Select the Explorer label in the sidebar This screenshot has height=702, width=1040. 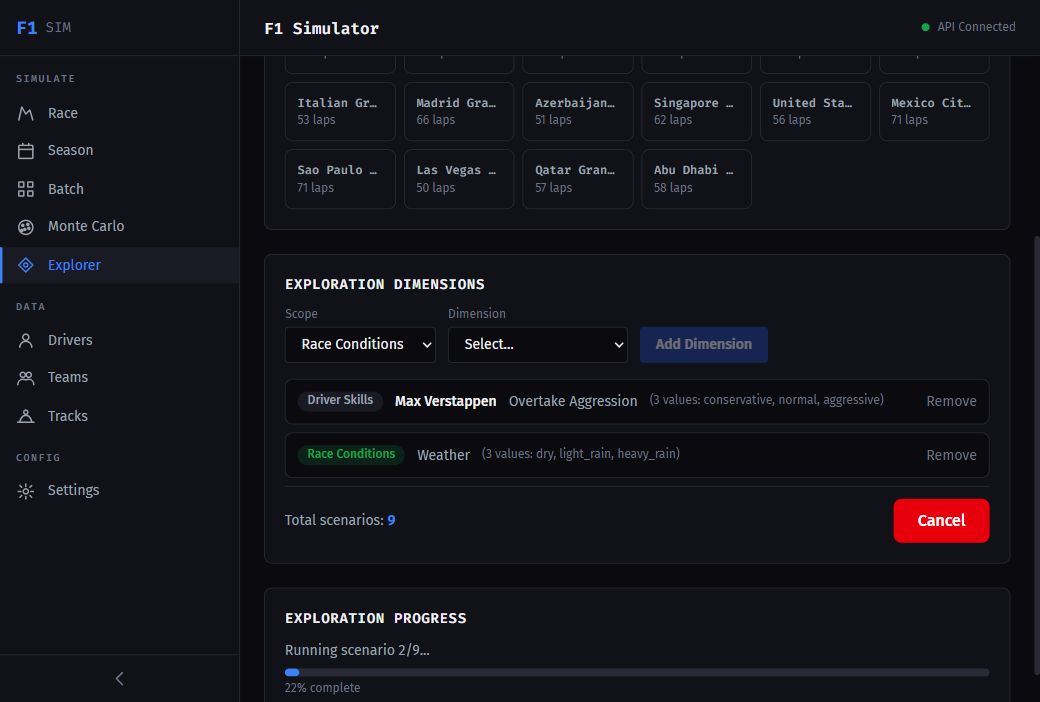click(74, 265)
